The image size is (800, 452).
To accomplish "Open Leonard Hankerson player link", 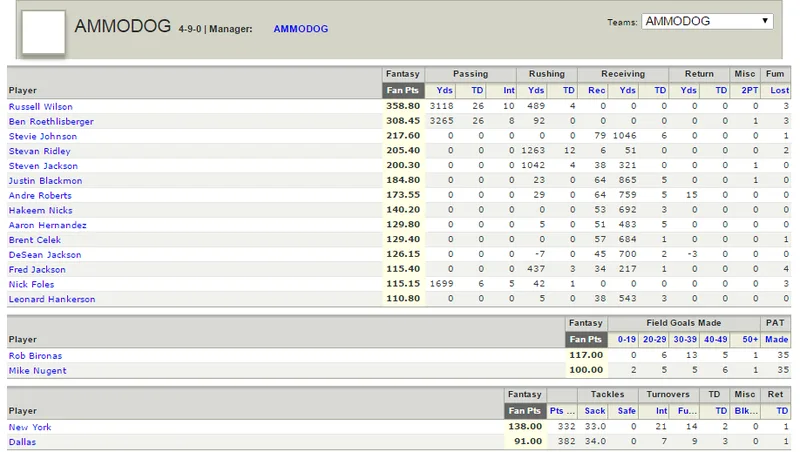I will pyautogui.click(x=52, y=299).
